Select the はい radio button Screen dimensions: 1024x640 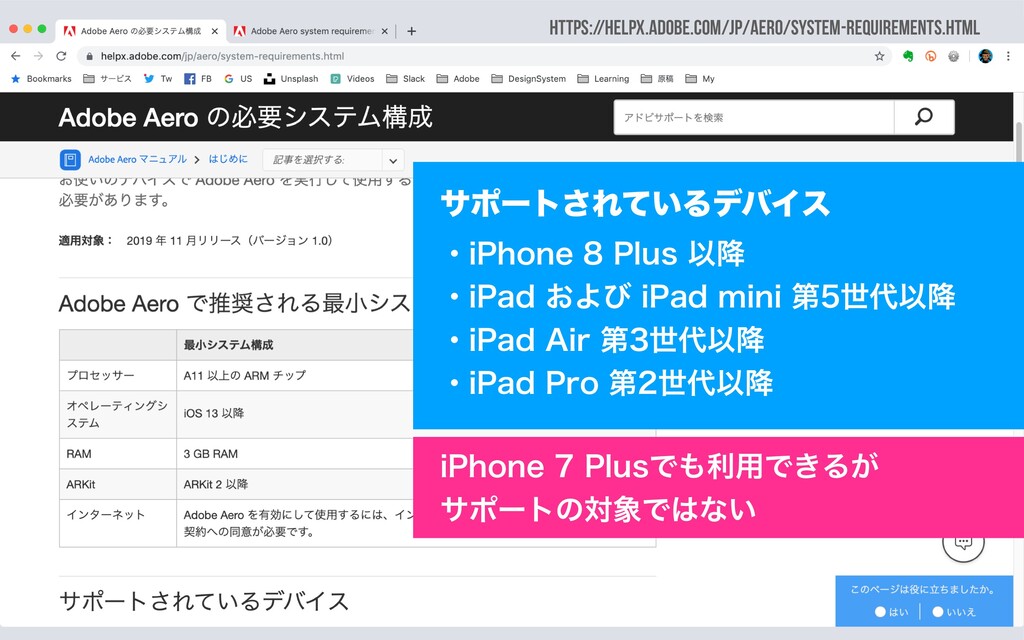point(880,612)
